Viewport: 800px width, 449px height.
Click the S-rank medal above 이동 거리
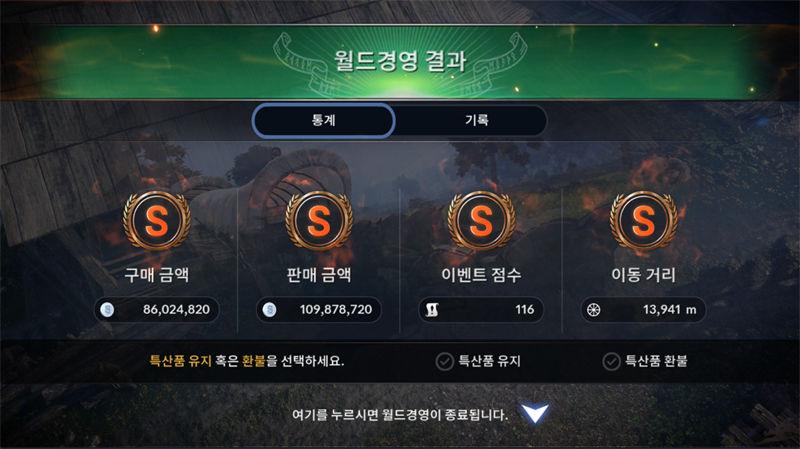point(643,220)
